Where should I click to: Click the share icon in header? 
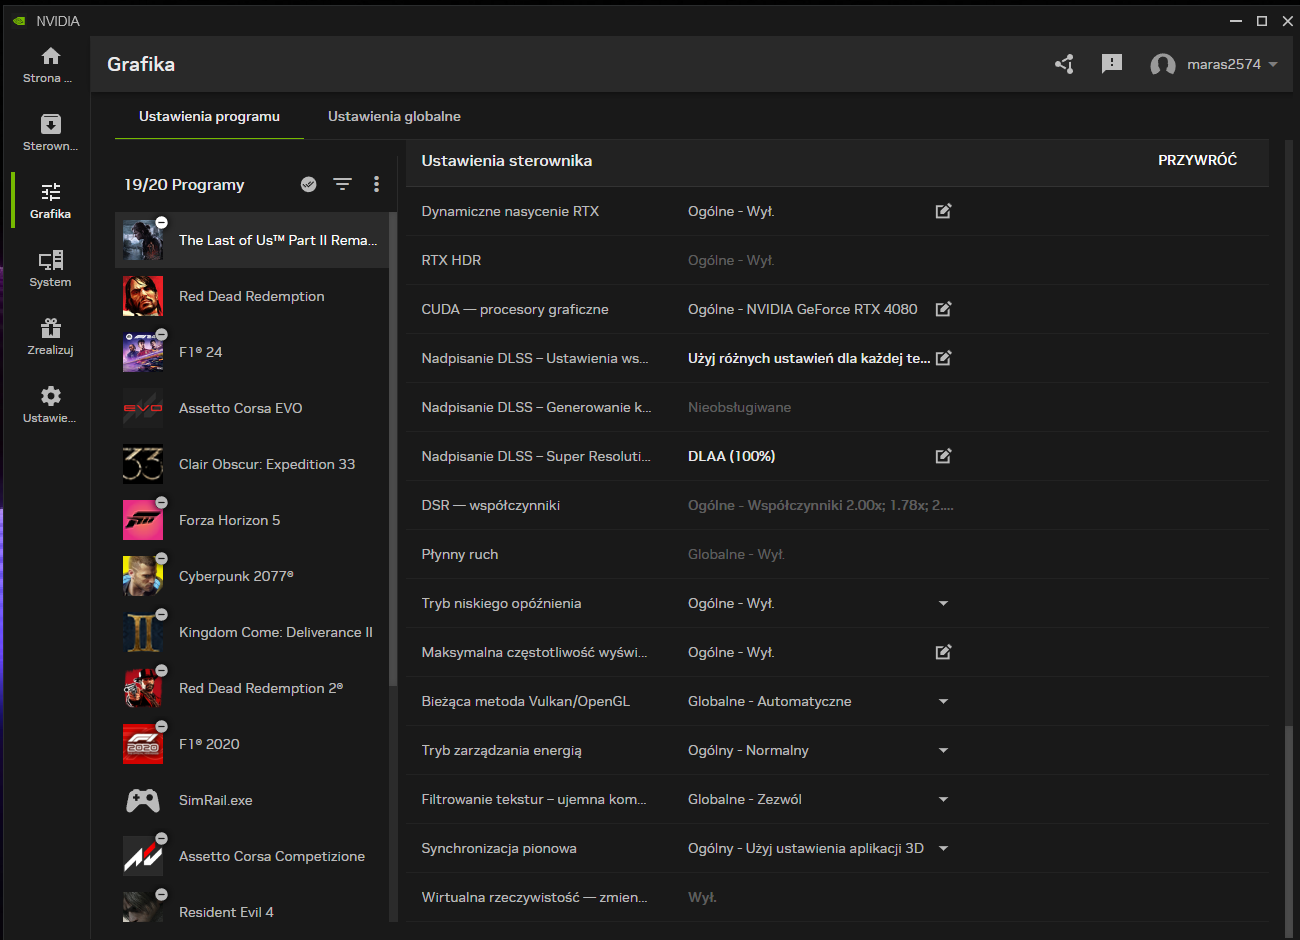click(1064, 64)
